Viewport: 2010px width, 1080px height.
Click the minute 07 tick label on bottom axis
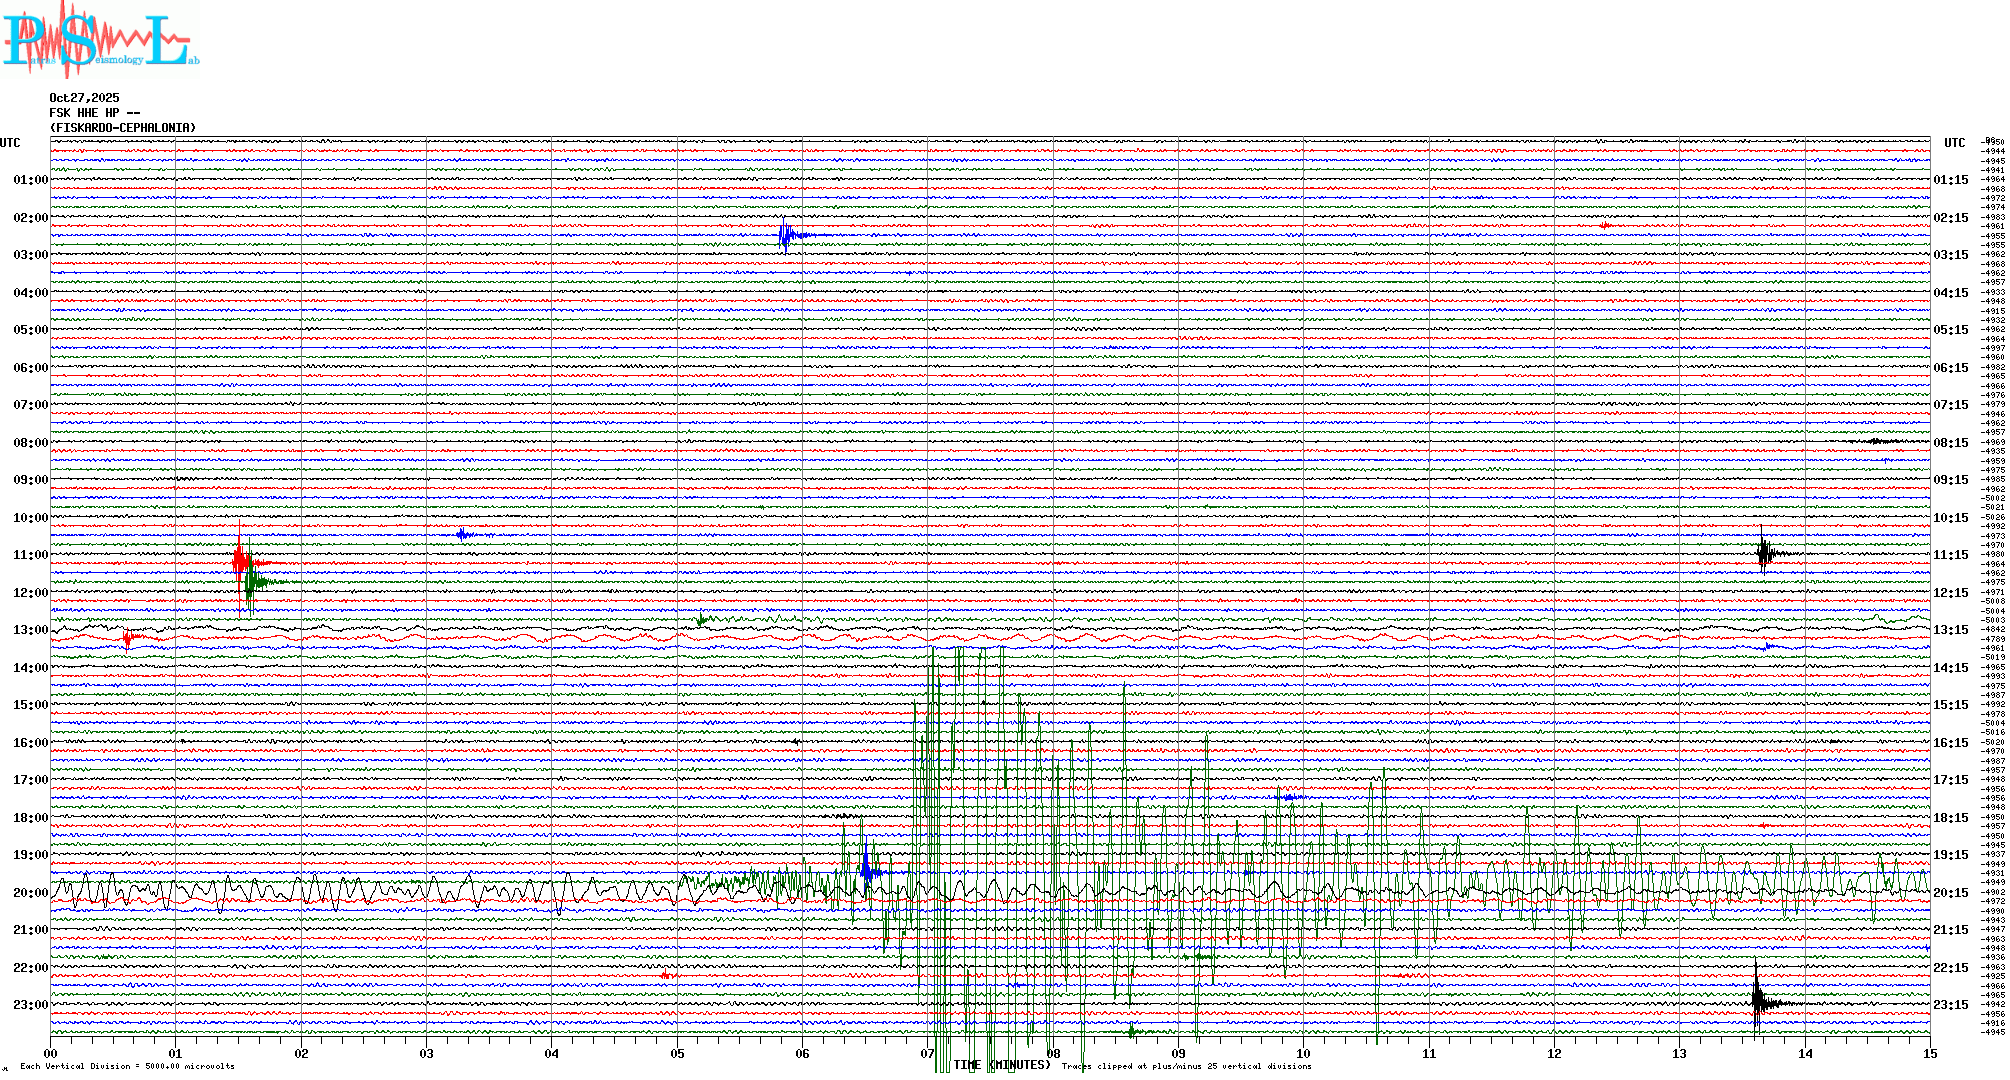coord(928,1053)
